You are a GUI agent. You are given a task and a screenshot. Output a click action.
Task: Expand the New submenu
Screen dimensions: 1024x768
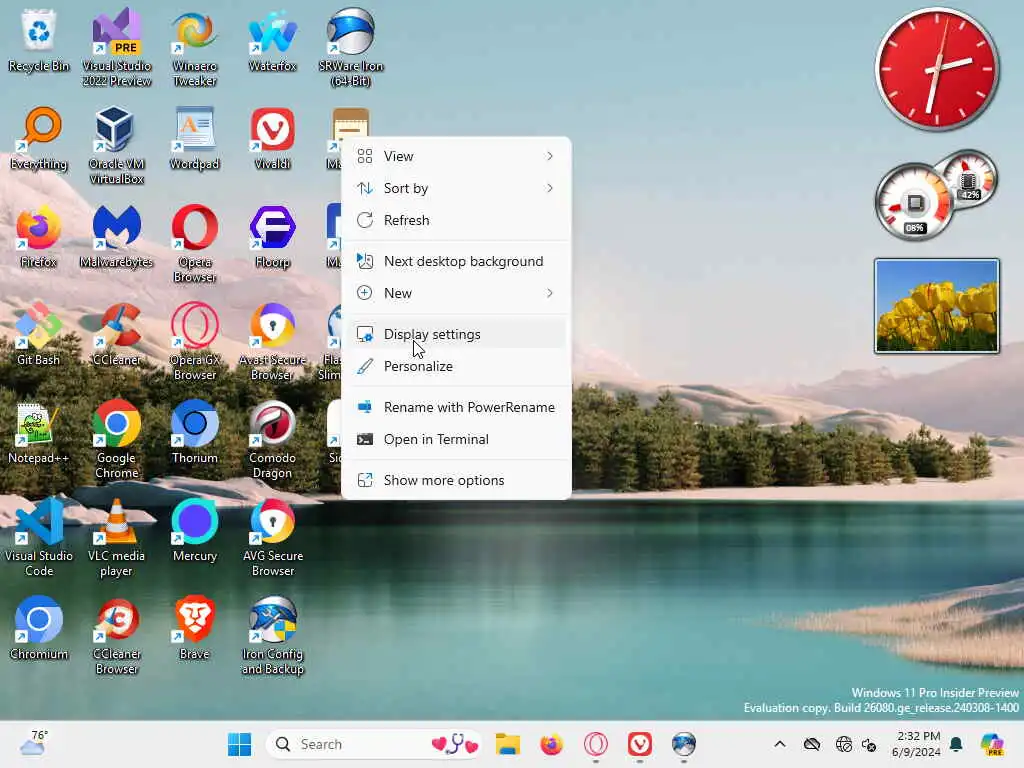(x=456, y=293)
